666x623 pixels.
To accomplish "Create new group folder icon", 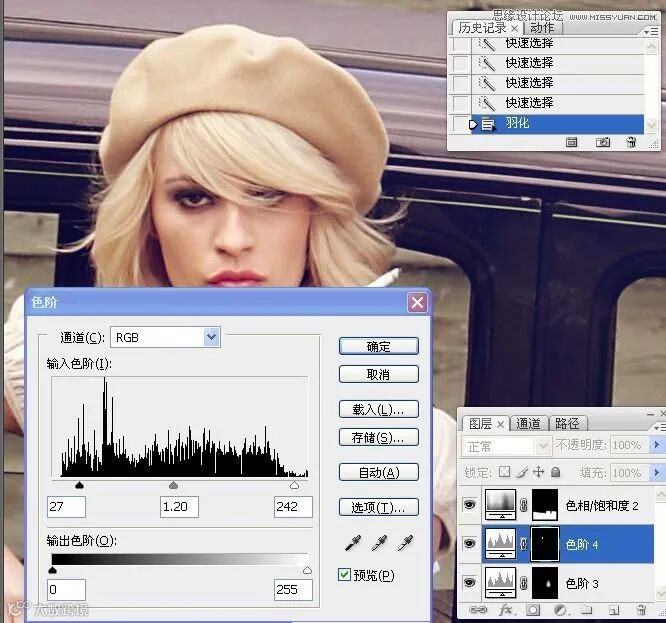I will tap(587, 610).
